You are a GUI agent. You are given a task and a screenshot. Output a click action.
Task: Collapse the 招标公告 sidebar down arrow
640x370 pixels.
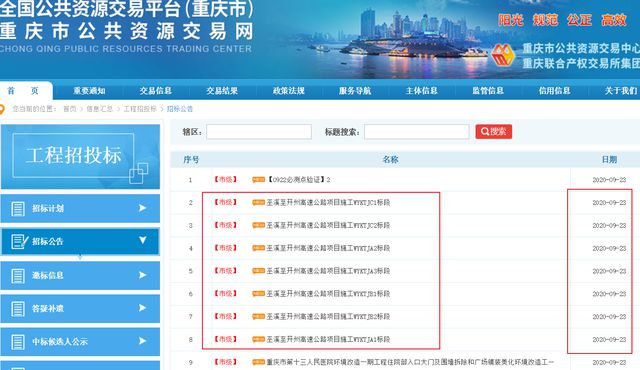coord(142,240)
